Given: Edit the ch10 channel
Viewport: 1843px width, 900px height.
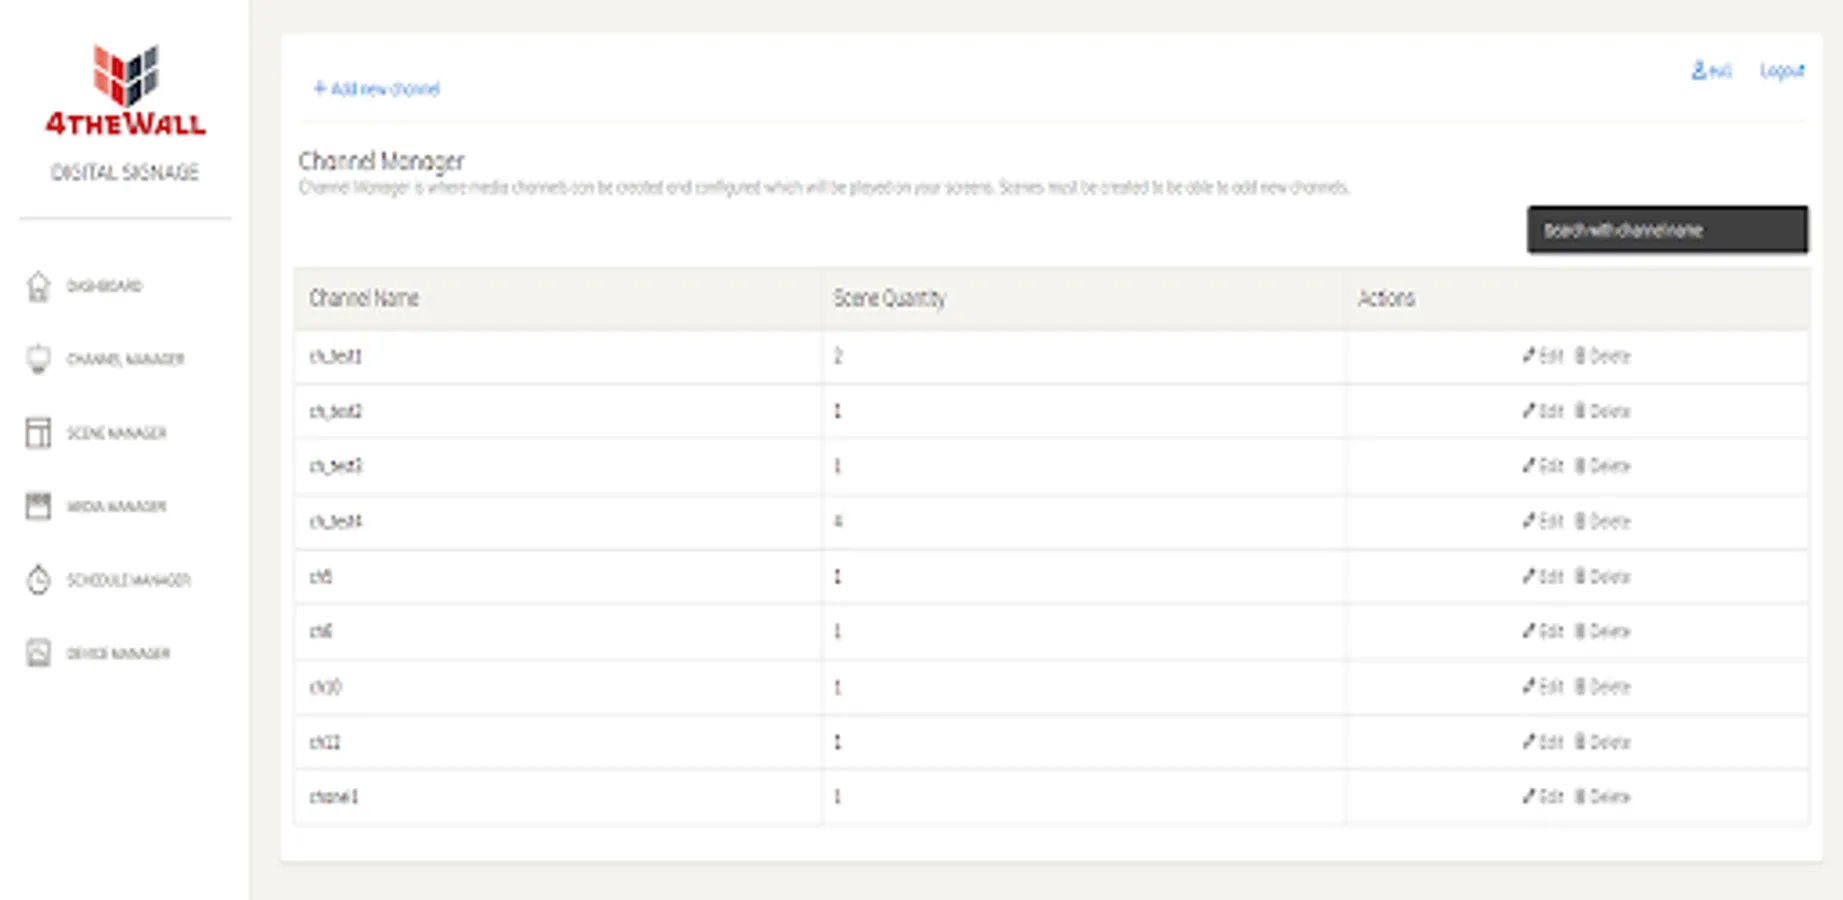Looking at the screenshot, I should point(1542,687).
